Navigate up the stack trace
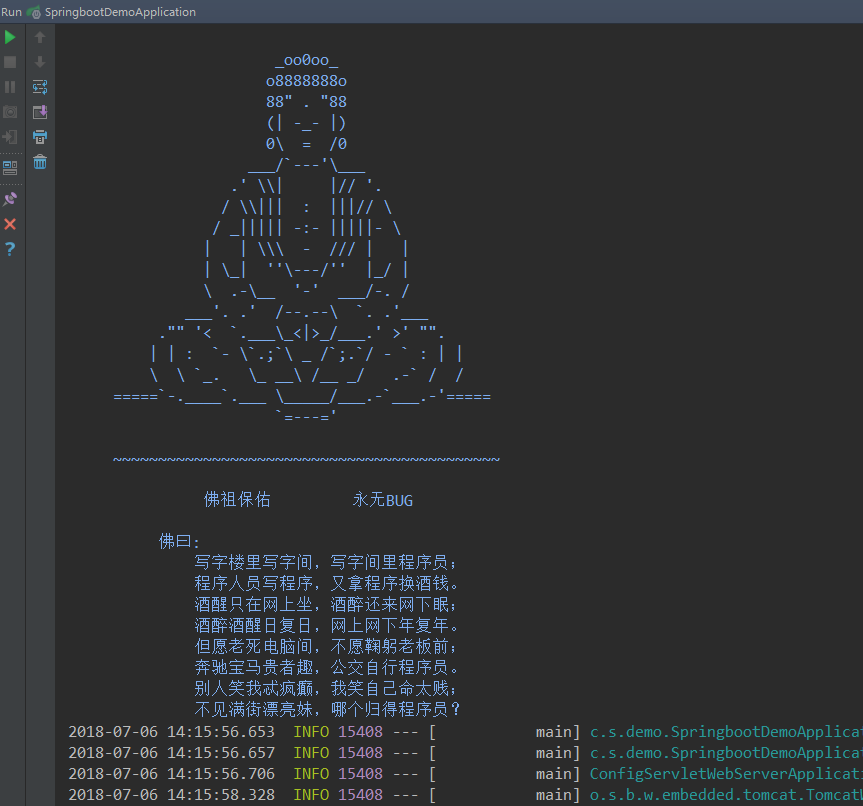Screen dimensions: 863x806 click(38, 37)
